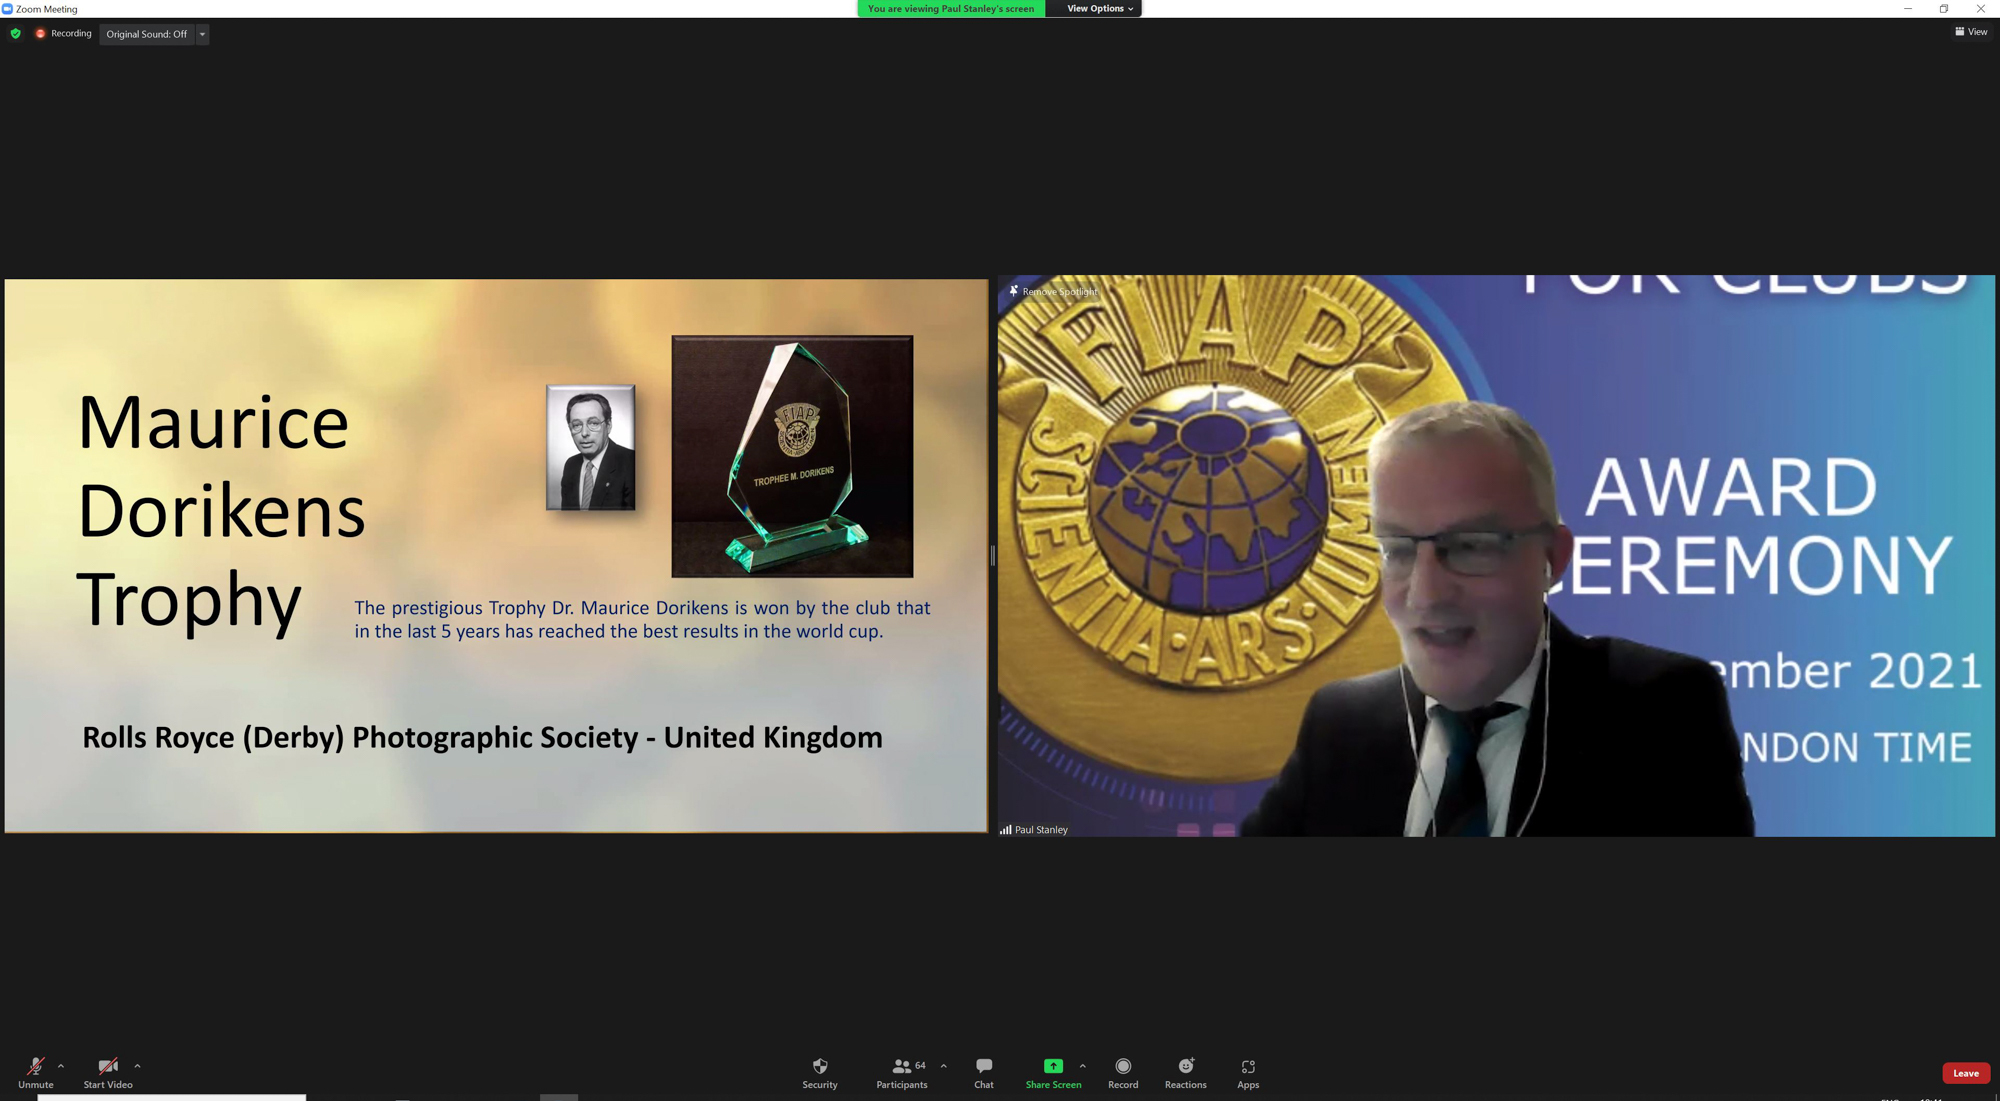Open the Original Sound dropdown arrow
2000x1101 pixels.
(x=202, y=34)
